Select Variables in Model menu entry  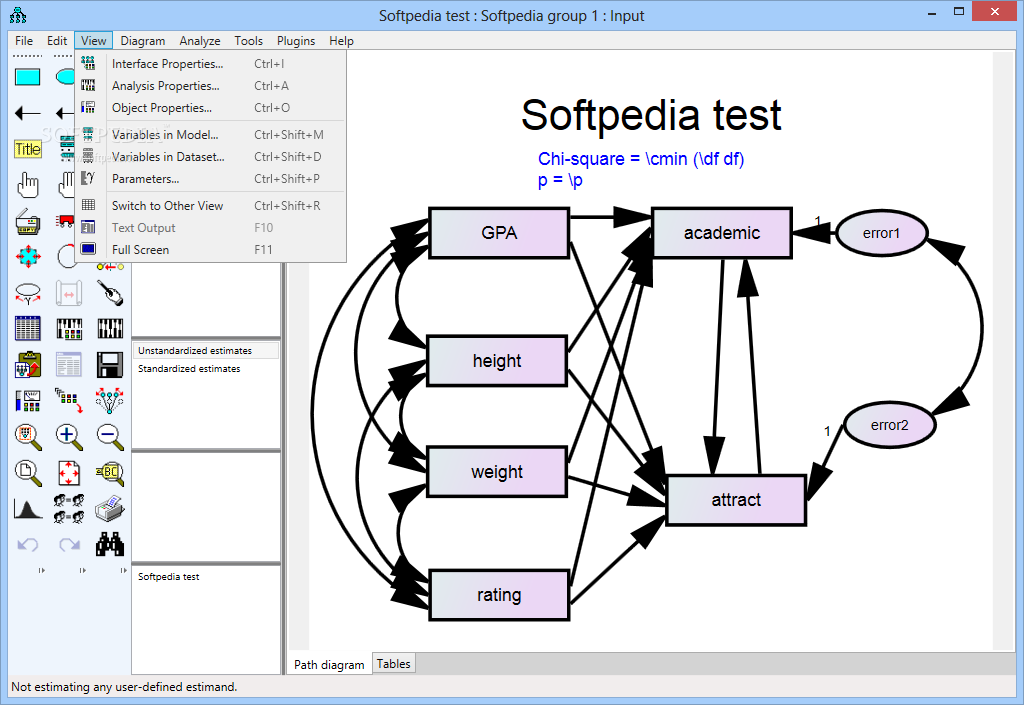210,135
